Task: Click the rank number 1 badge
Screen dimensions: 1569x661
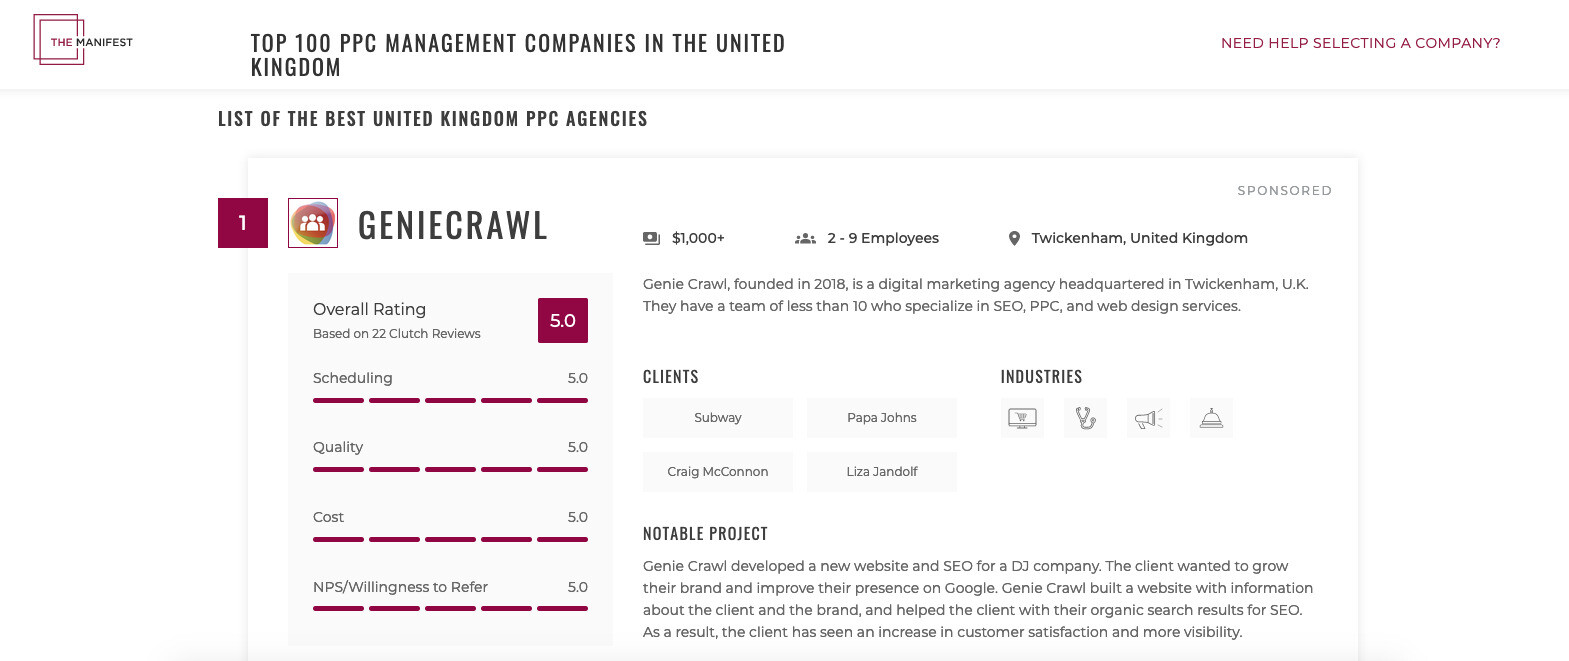Action: [x=243, y=223]
